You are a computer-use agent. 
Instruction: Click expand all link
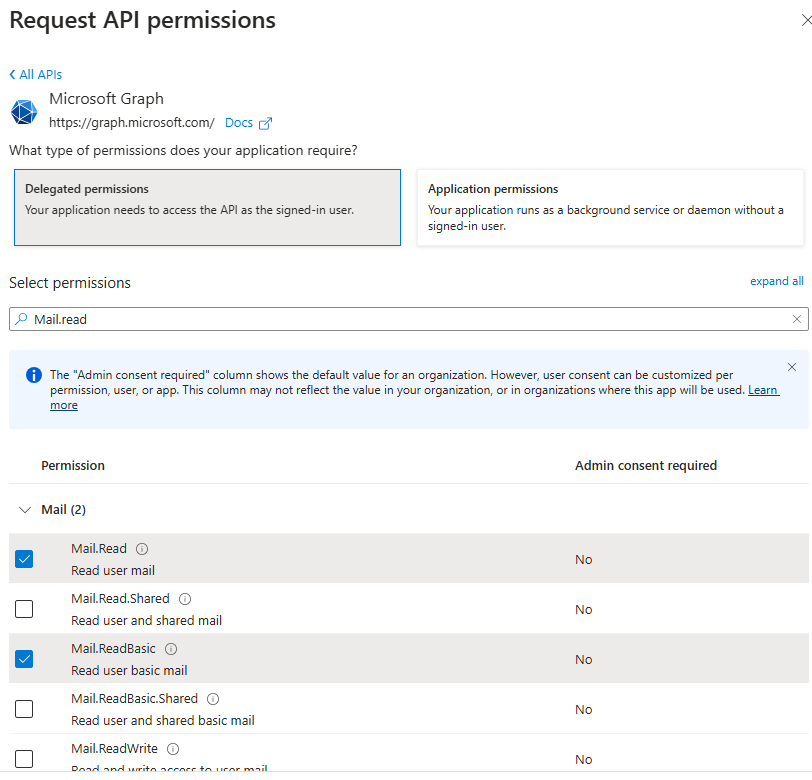[776, 281]
